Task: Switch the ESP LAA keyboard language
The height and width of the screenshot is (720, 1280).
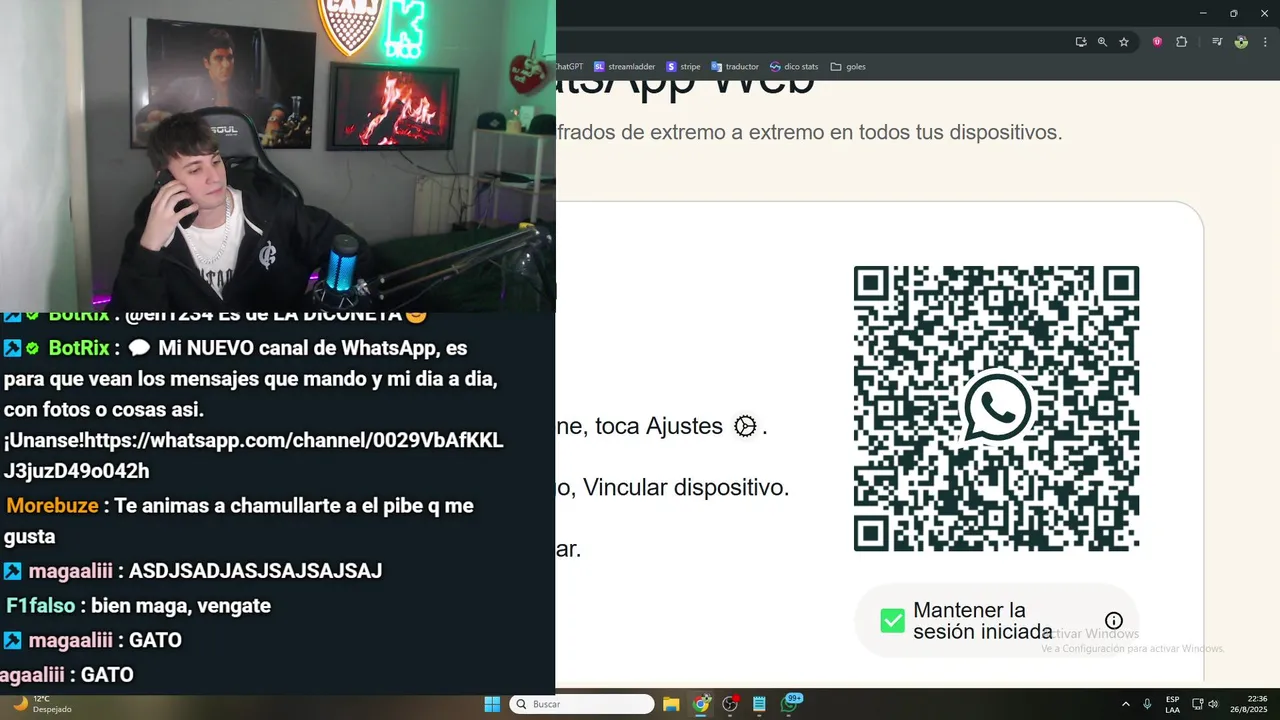Action: [1172, 704]
